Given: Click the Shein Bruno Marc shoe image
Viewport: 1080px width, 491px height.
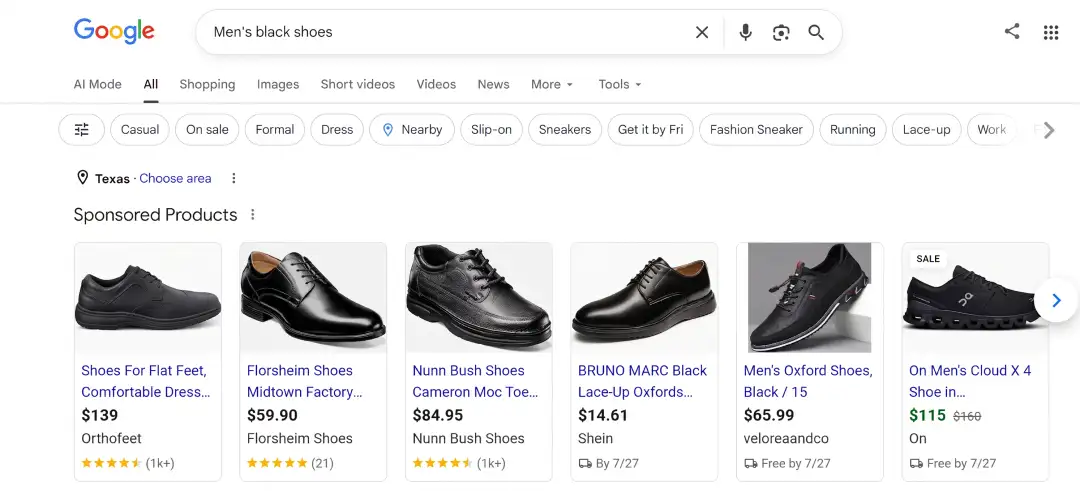Looking at the screenshot, I should click(644, 297).
